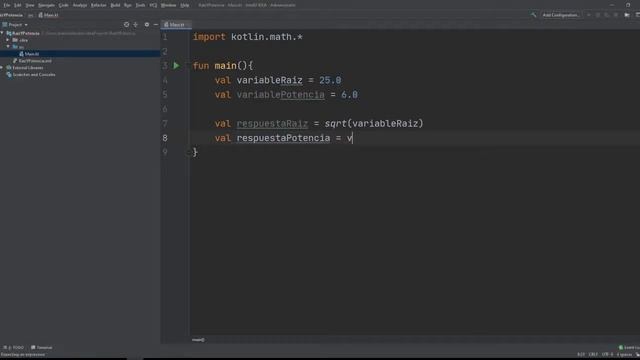Open the Help menu
The image size is (640, 360).
pos(185,5)
